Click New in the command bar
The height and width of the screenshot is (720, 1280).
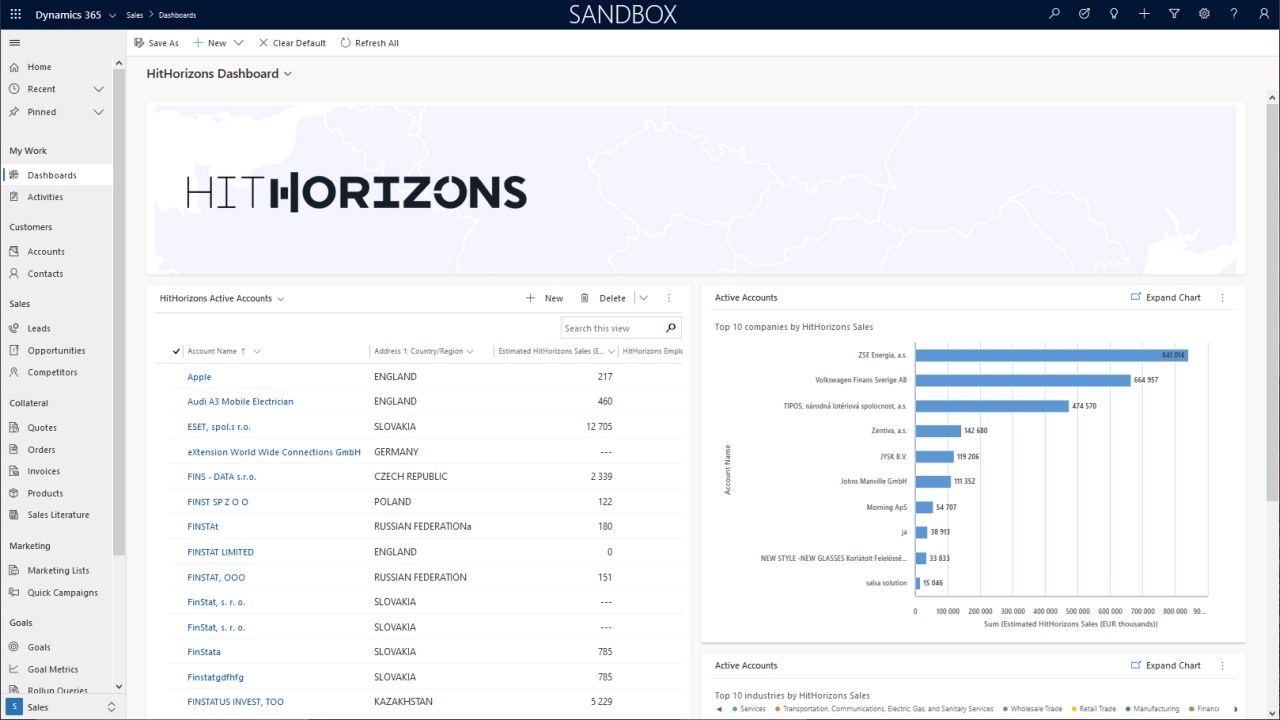coord(210,43)
